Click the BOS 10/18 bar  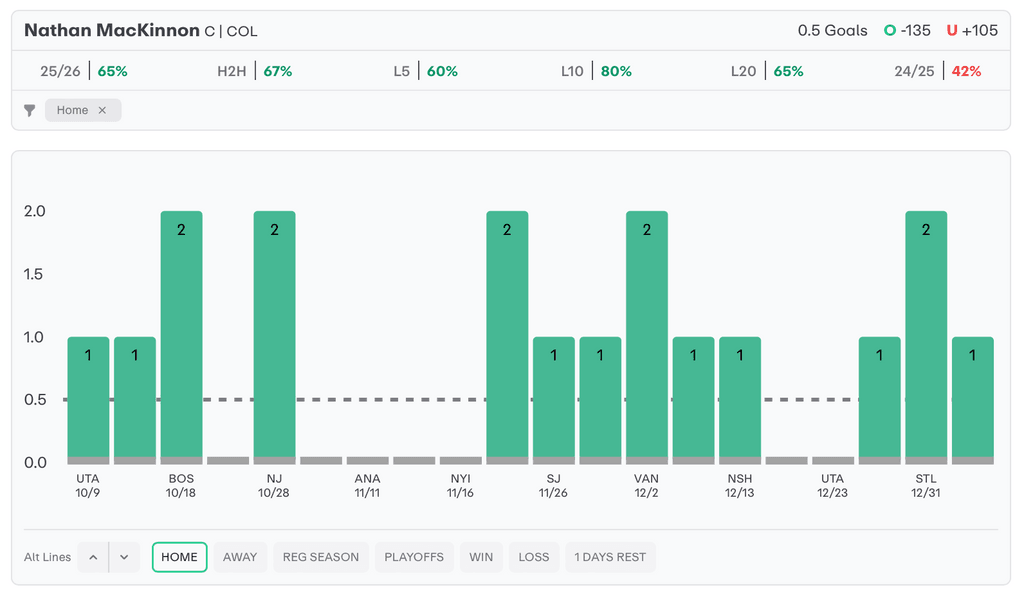[x=181, y=335]
